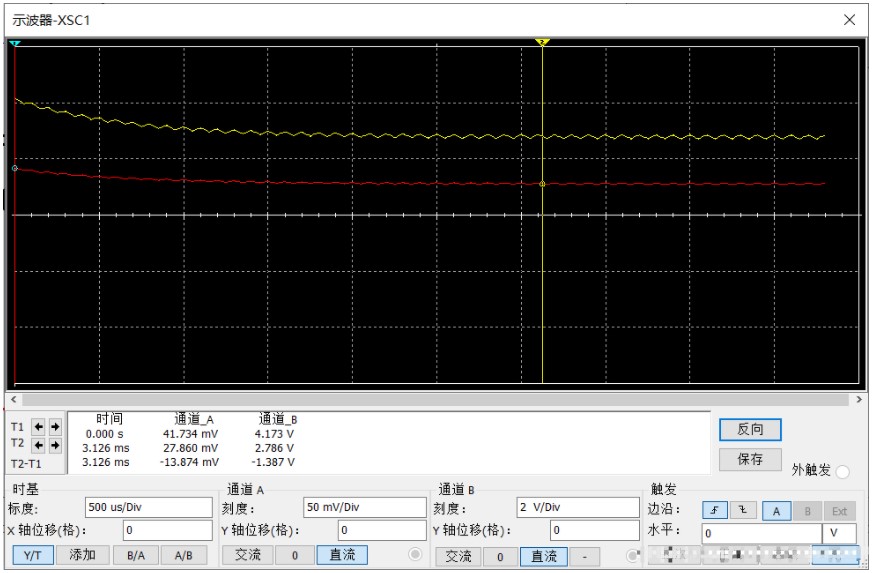Viewport: 873px width, 573px height.
Task: Click the 反向 button
Action: tap(750, 429)
